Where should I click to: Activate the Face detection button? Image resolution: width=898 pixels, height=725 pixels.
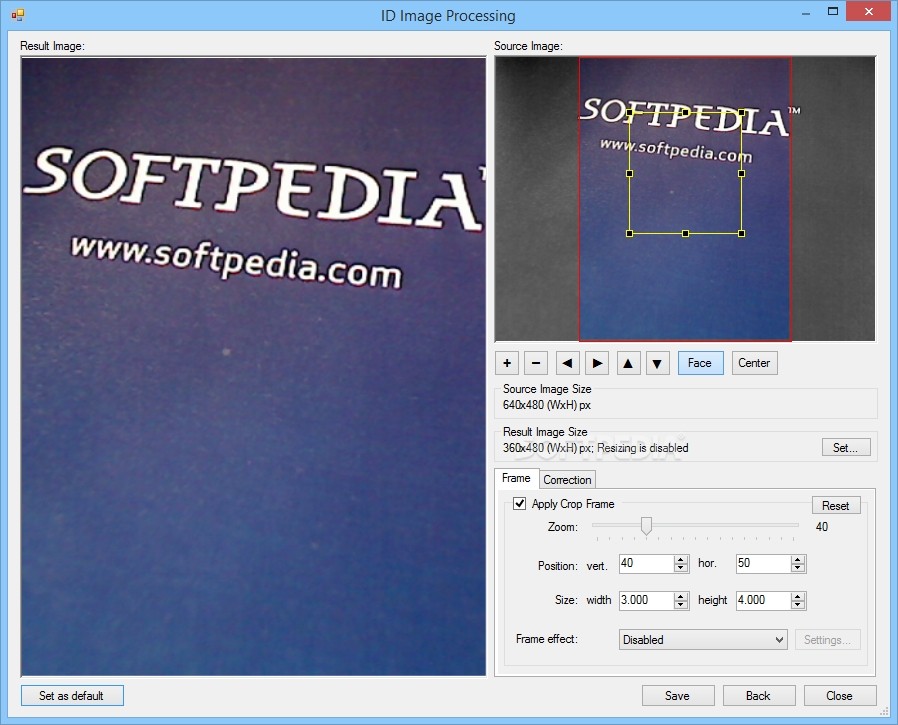pyautogui.click(x=700, y=363)
